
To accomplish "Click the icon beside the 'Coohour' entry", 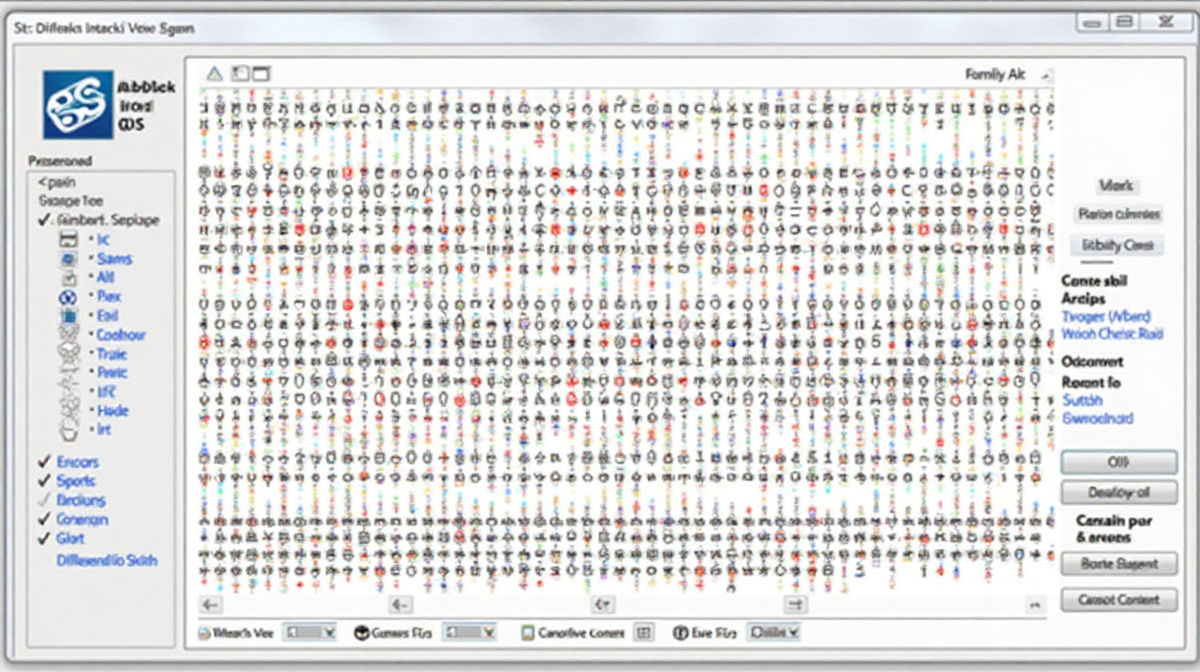I will point(70,335).
